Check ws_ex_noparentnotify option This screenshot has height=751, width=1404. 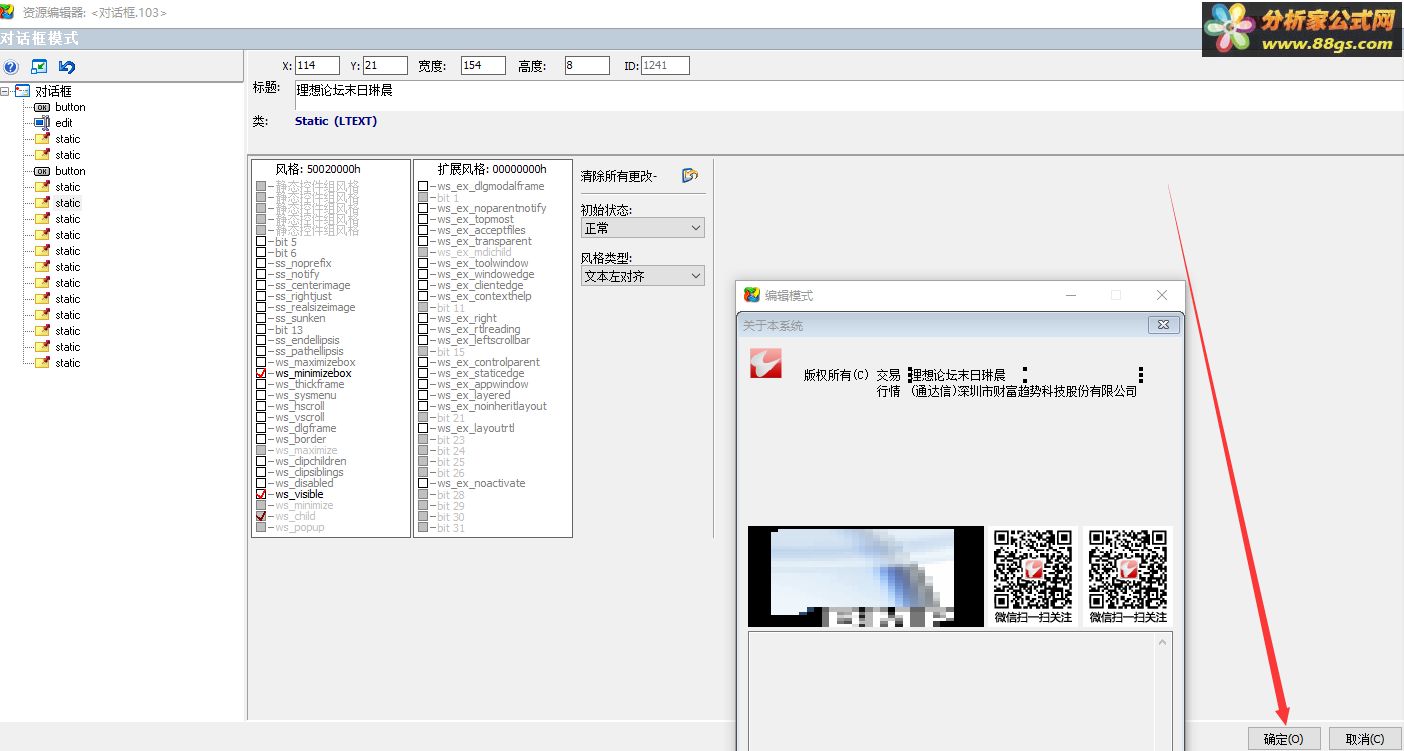point(423,208)
